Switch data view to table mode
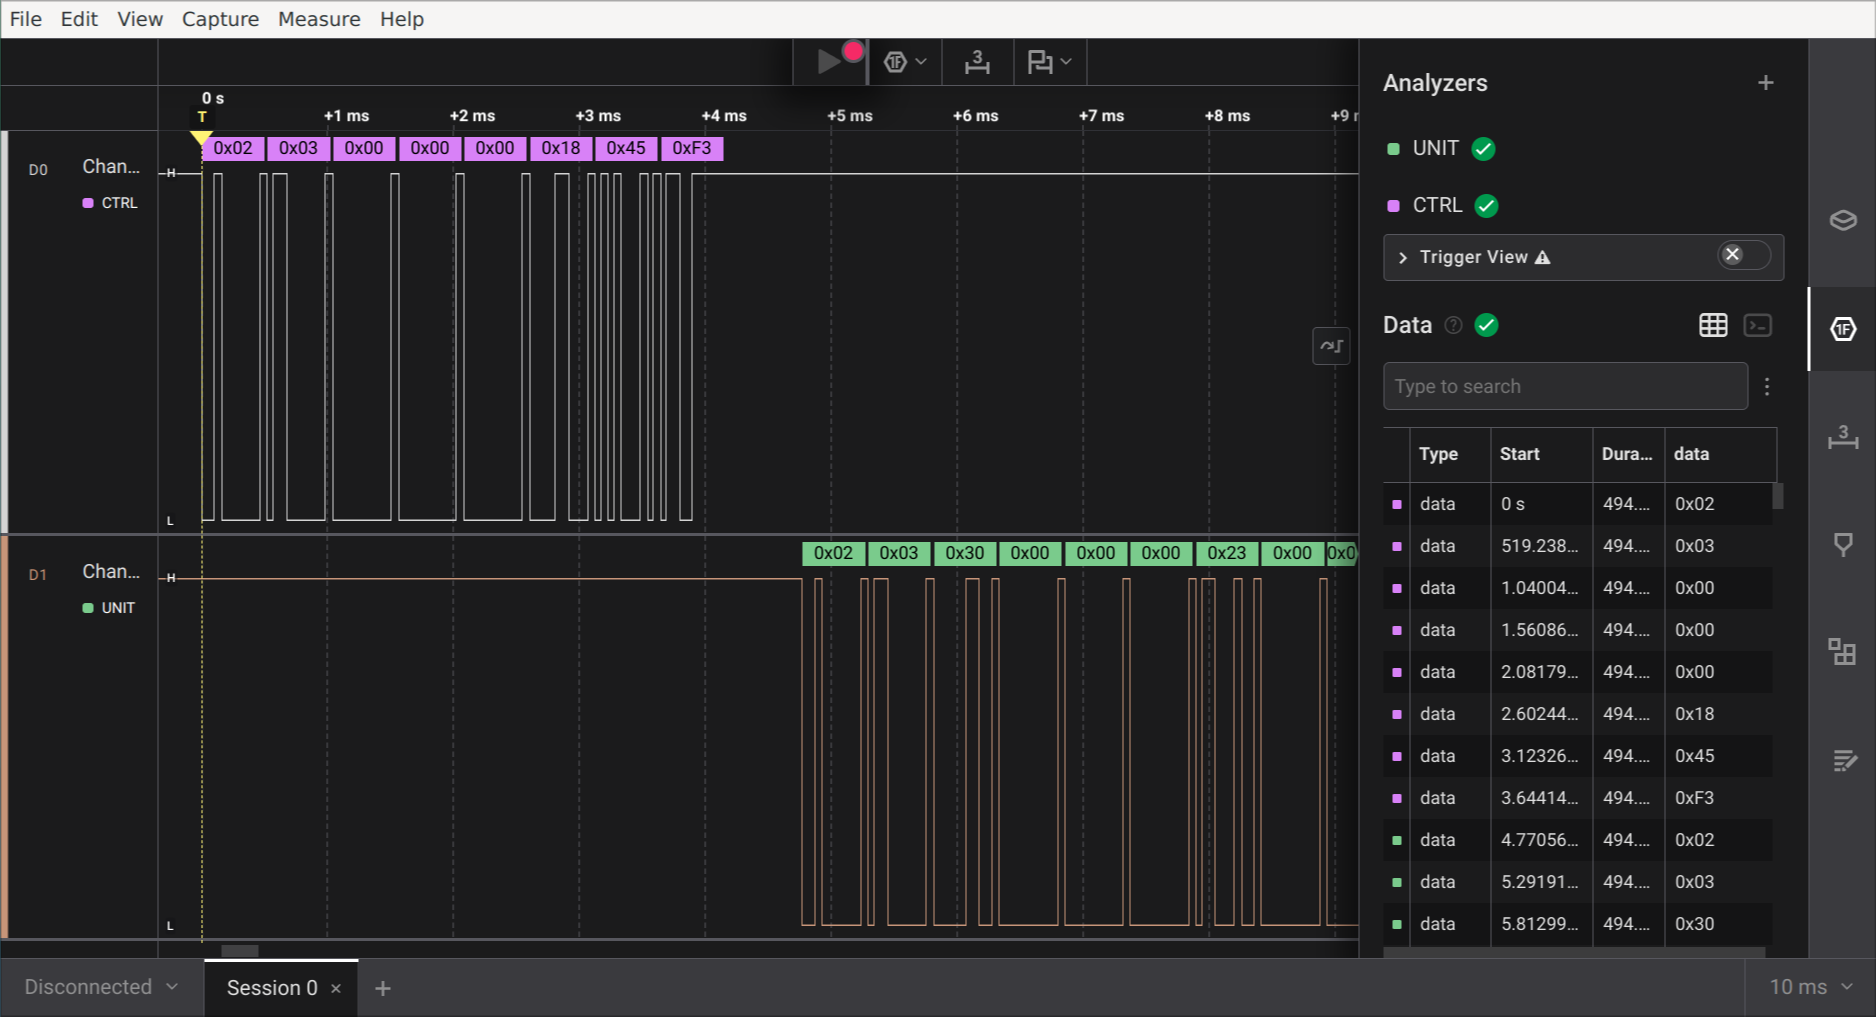Screen dimensions: 1876x1017 1713,325
